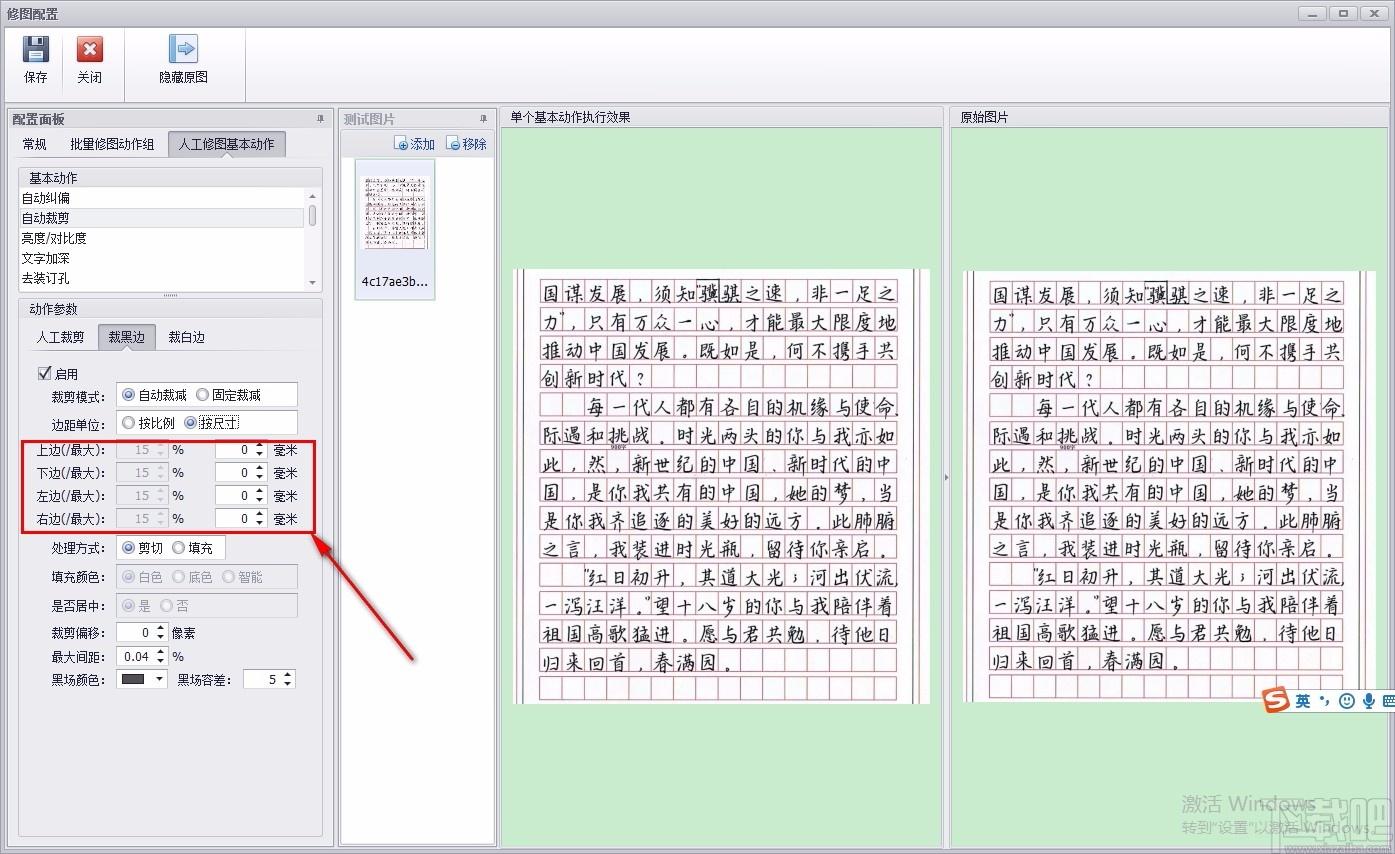Viewport: 1395px width, 854px height.
Task: Click the 最大间距 0.04 value field
Action: coord(135,657)
